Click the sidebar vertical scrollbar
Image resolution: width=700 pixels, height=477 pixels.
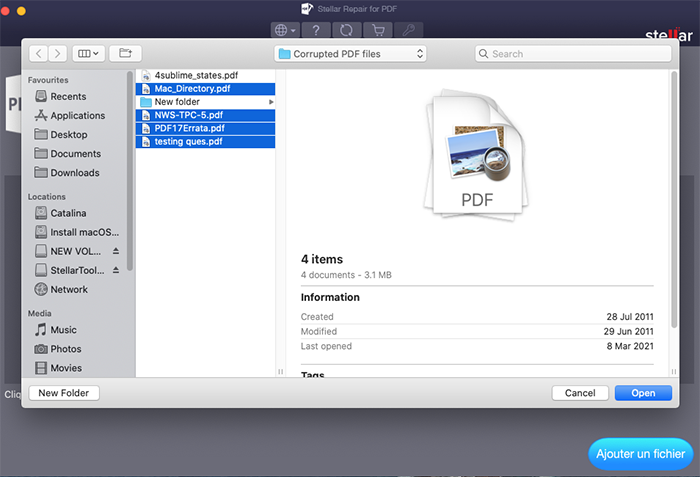[129, 171]
